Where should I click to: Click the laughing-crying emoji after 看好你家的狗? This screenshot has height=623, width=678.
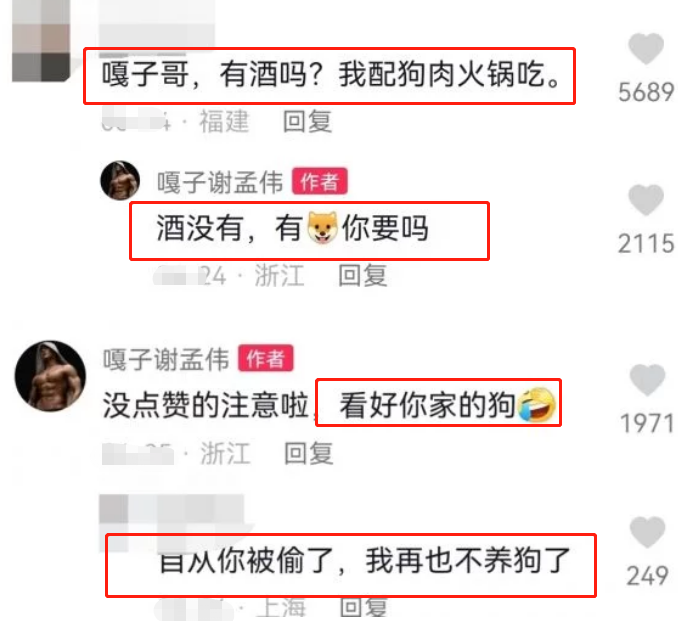pos(536,405)
